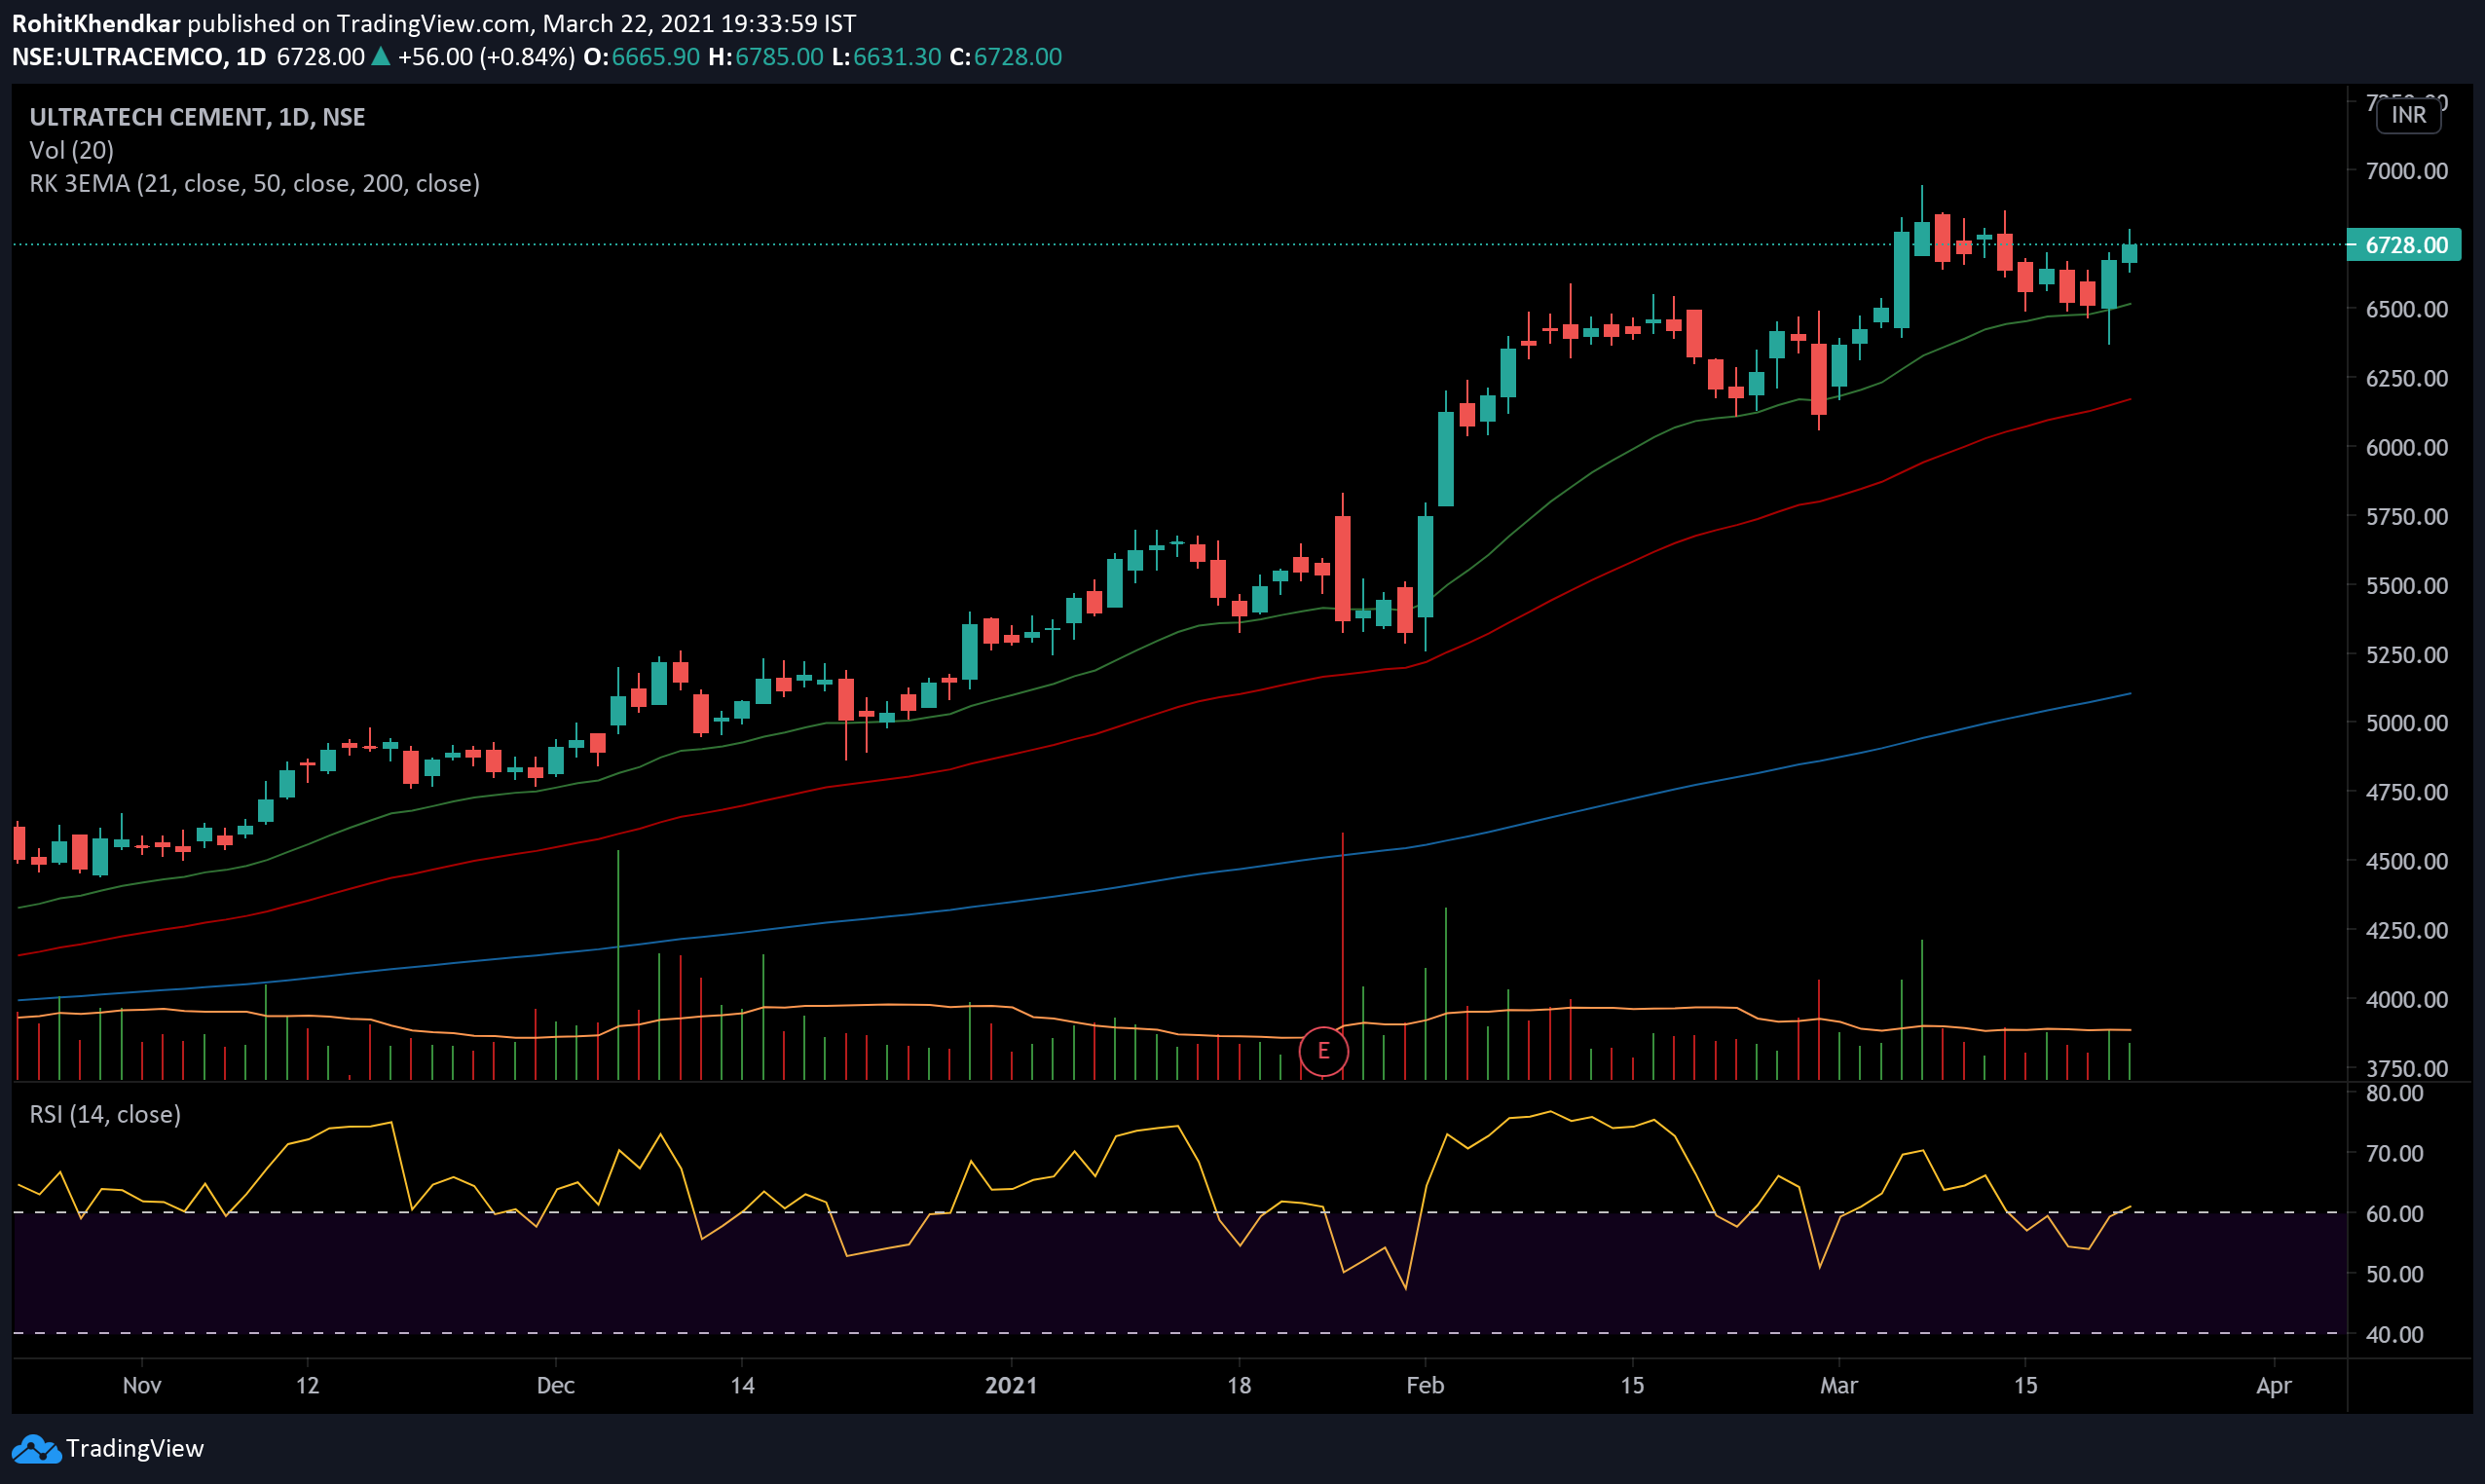The height and width of the screenshot is (1484, 2485).
Task: Click the Nov date axis label
Action: (142, 1385)
